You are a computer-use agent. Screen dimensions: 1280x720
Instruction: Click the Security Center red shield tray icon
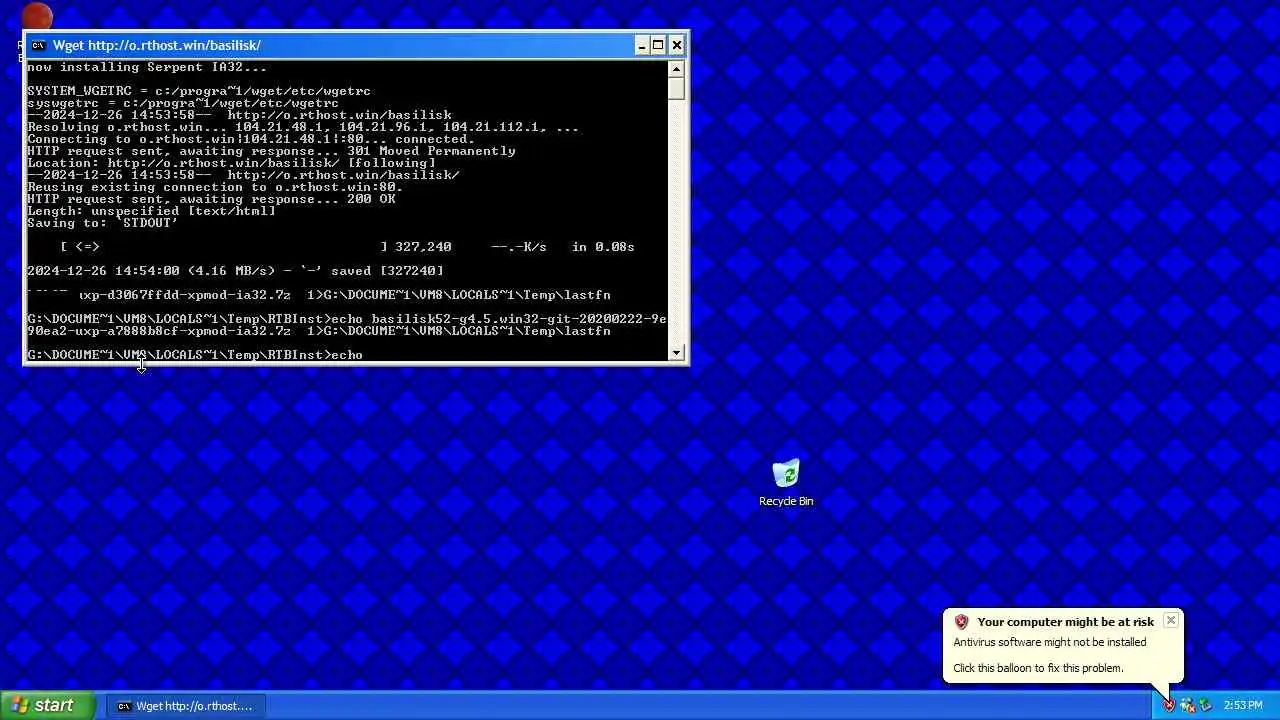[1169, 706]
